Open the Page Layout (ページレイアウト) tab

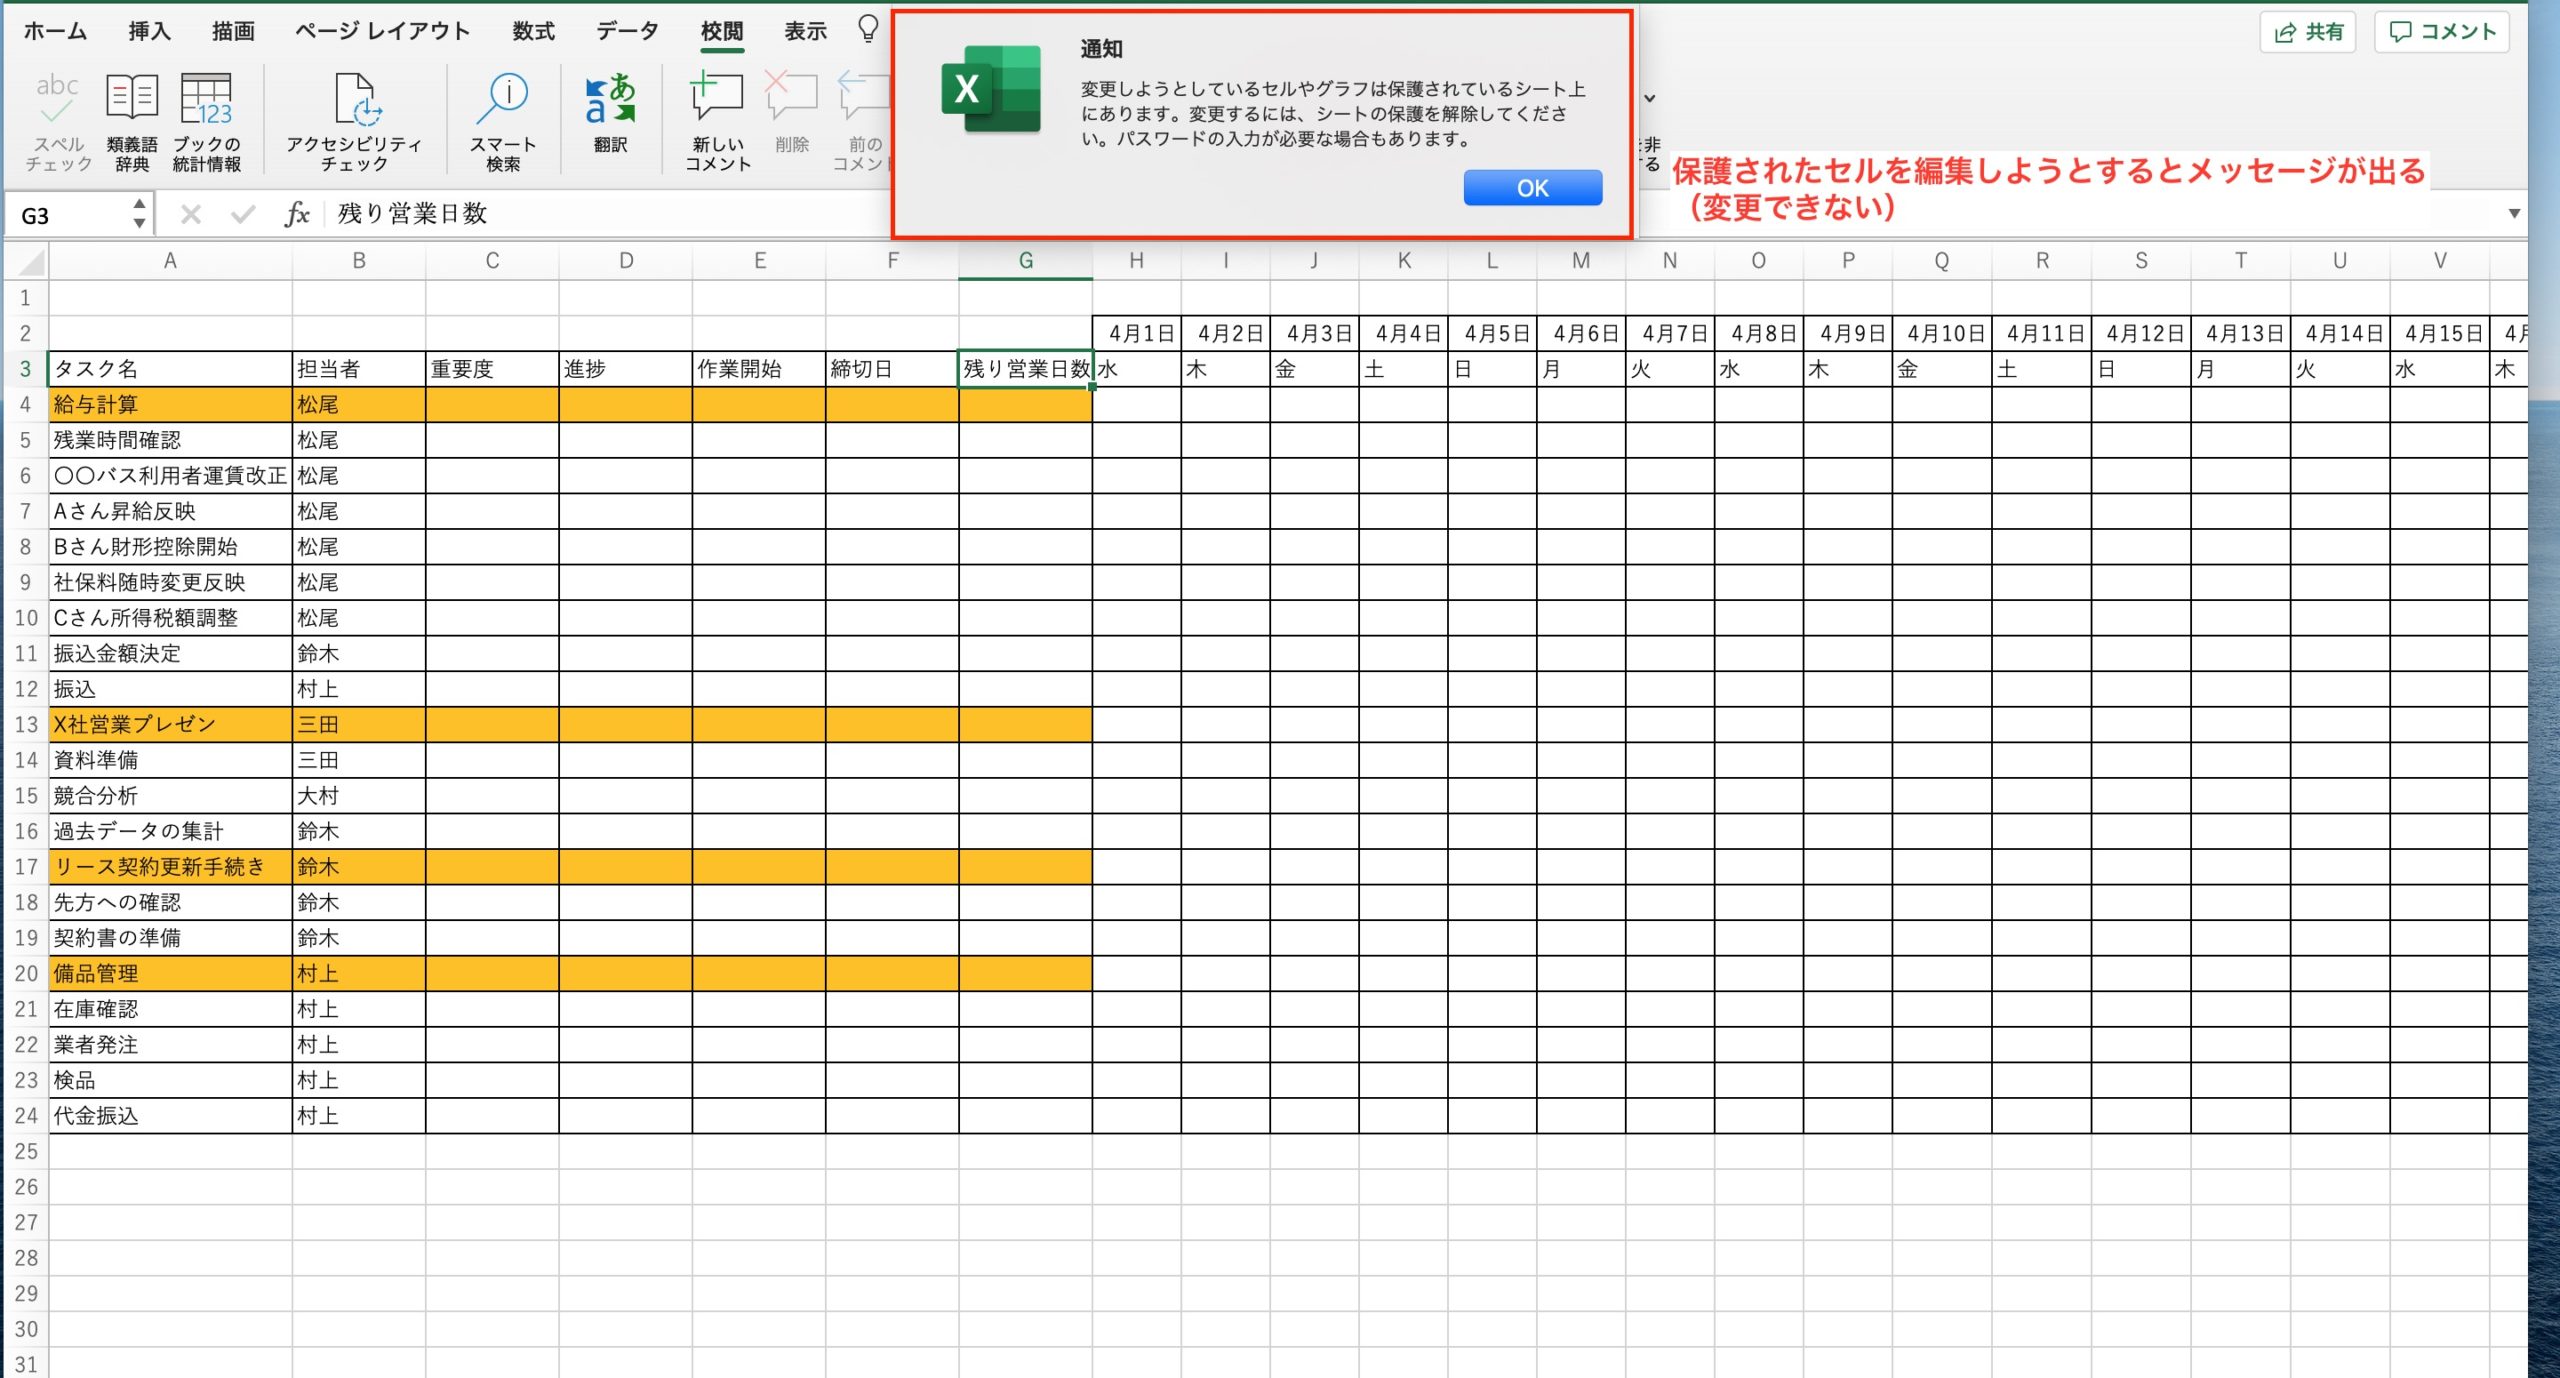click(x=382, y=31)
